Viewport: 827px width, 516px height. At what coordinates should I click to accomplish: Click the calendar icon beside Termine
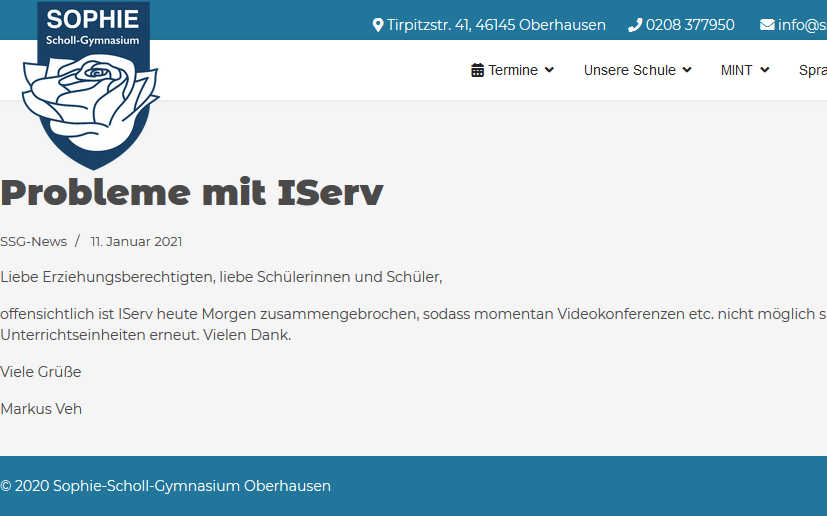[478, 70]
